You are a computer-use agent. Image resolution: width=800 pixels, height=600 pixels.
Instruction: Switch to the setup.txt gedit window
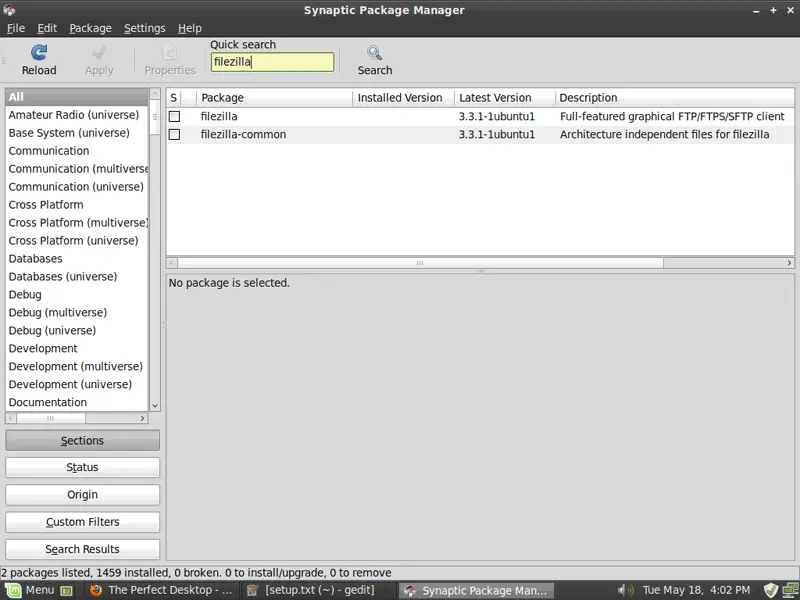coord(318,590)
